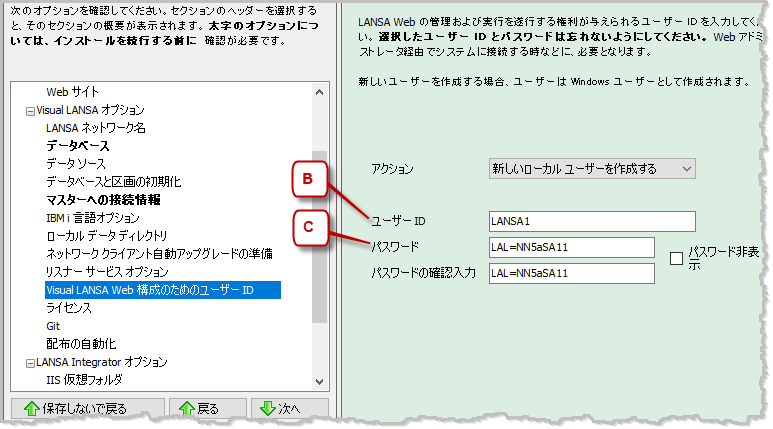The width and height of the screenshot is (773, 429).
Task: Select ローカル データ ディレクトリ tree item
Action: pos(106,236)
